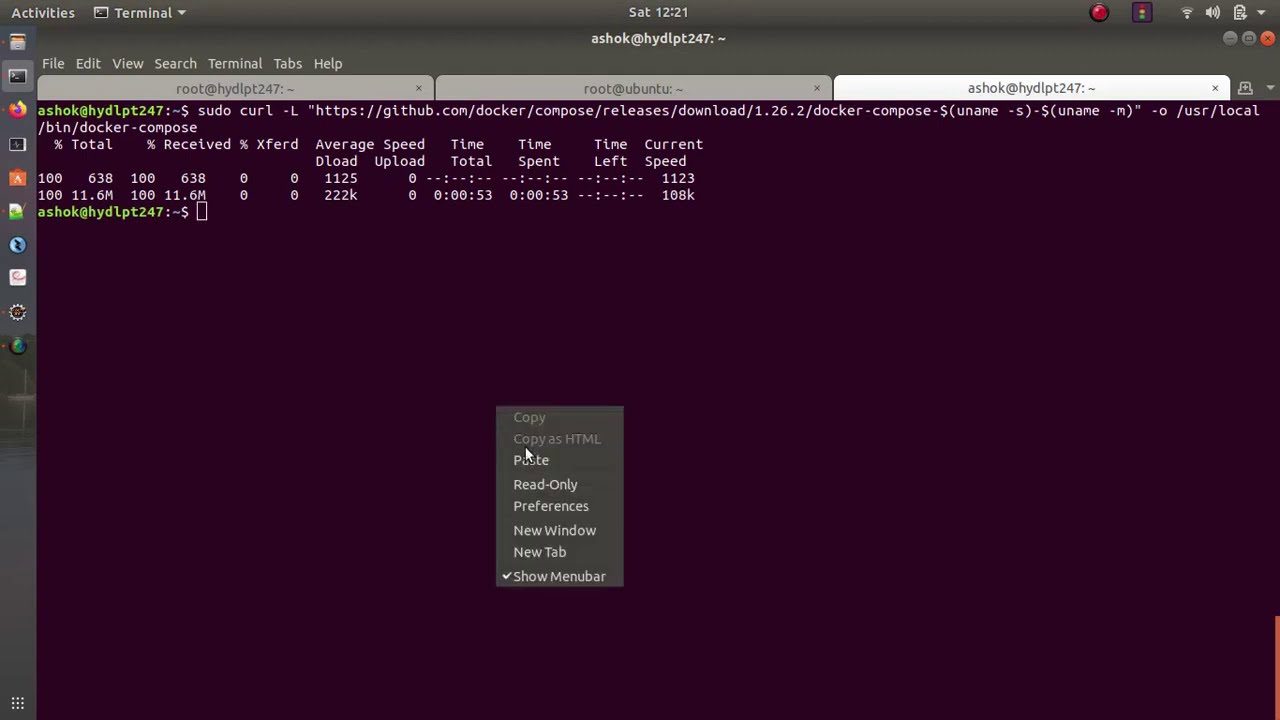This screenshot has height=720, width=1280.
Task: Click the /bin/docker-compose path text
Action: point(117,128)
